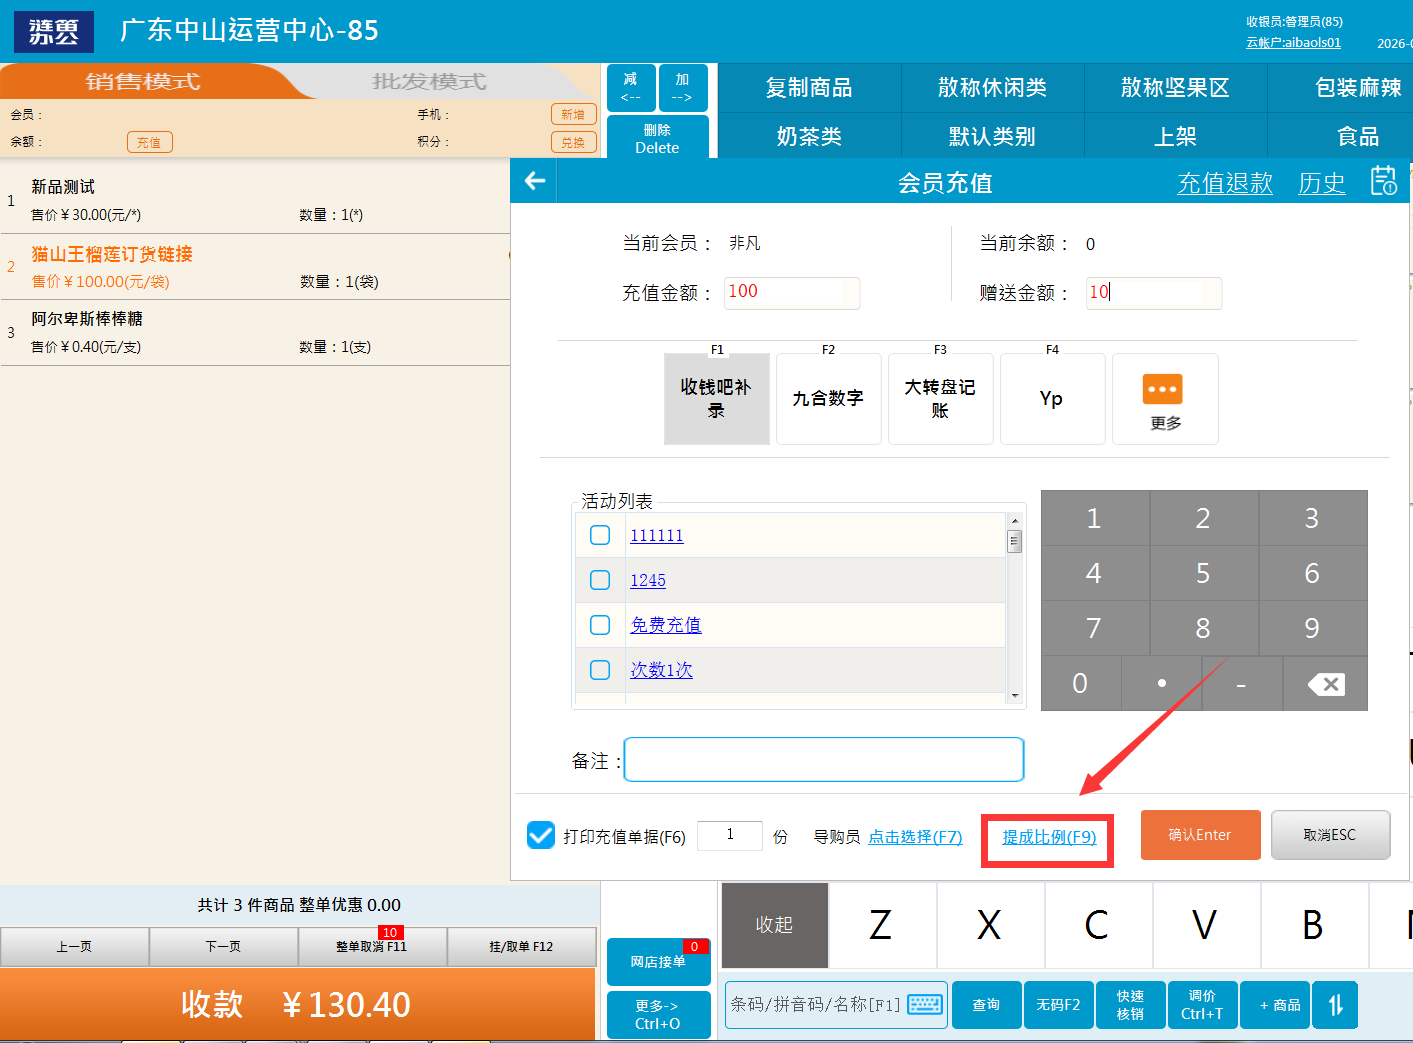Check the 111111 activity checkbox

(600, 535)
